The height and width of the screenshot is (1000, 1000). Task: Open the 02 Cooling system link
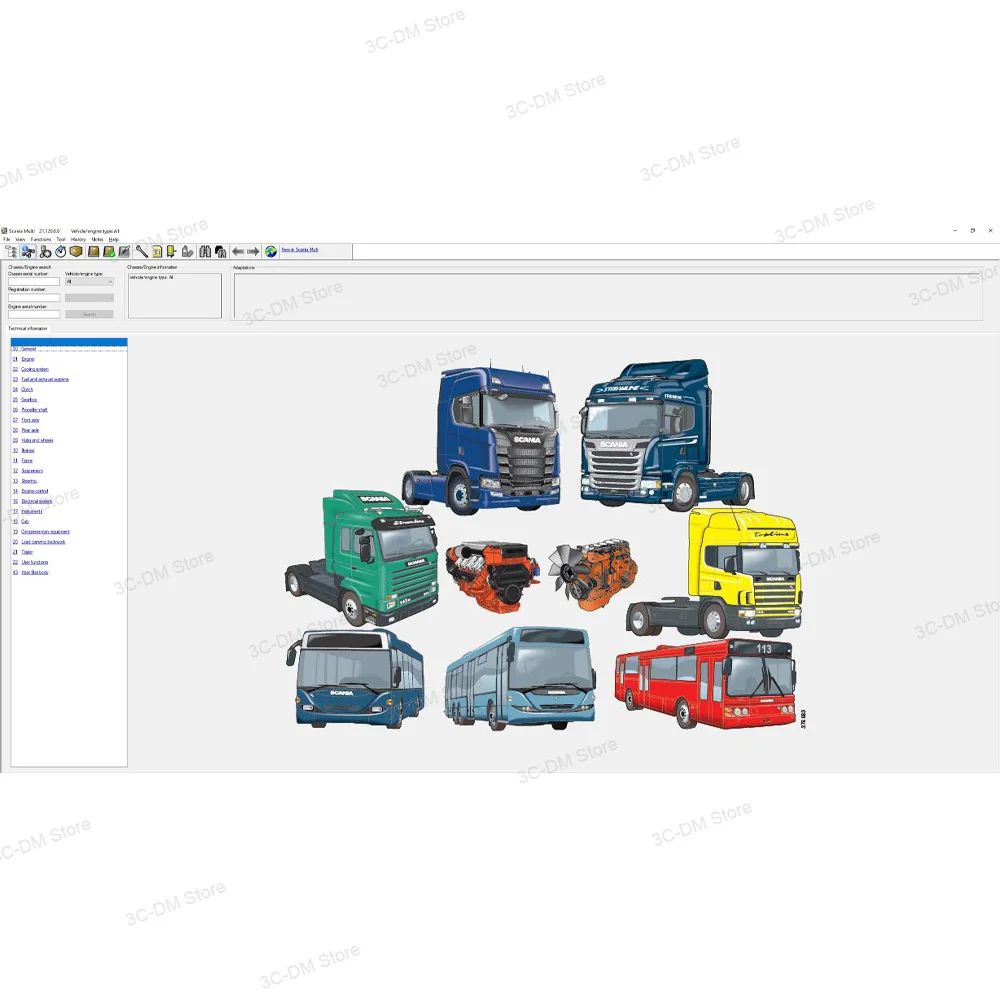click(x=31, y=369)
